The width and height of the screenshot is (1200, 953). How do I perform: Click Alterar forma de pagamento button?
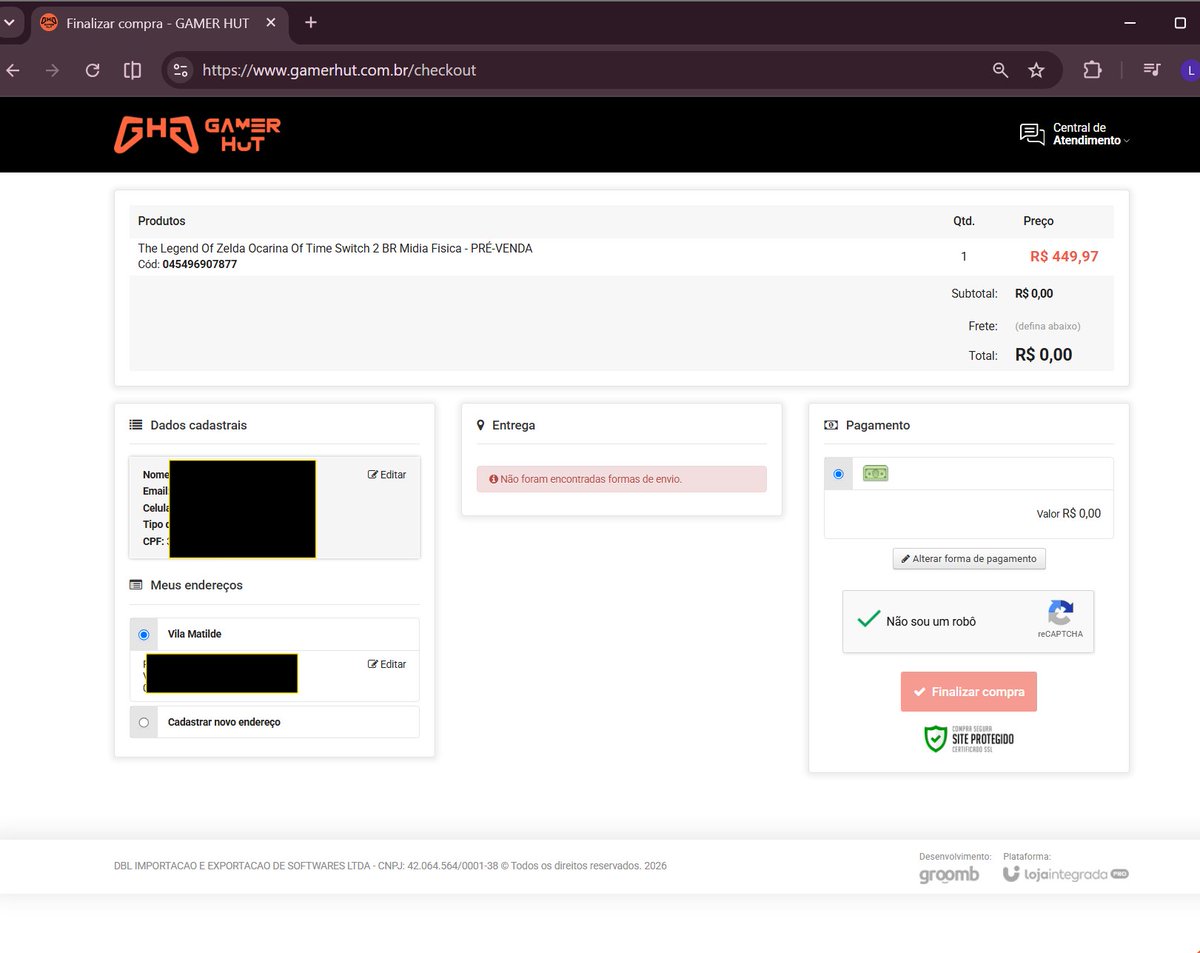(x=969, y=559)
